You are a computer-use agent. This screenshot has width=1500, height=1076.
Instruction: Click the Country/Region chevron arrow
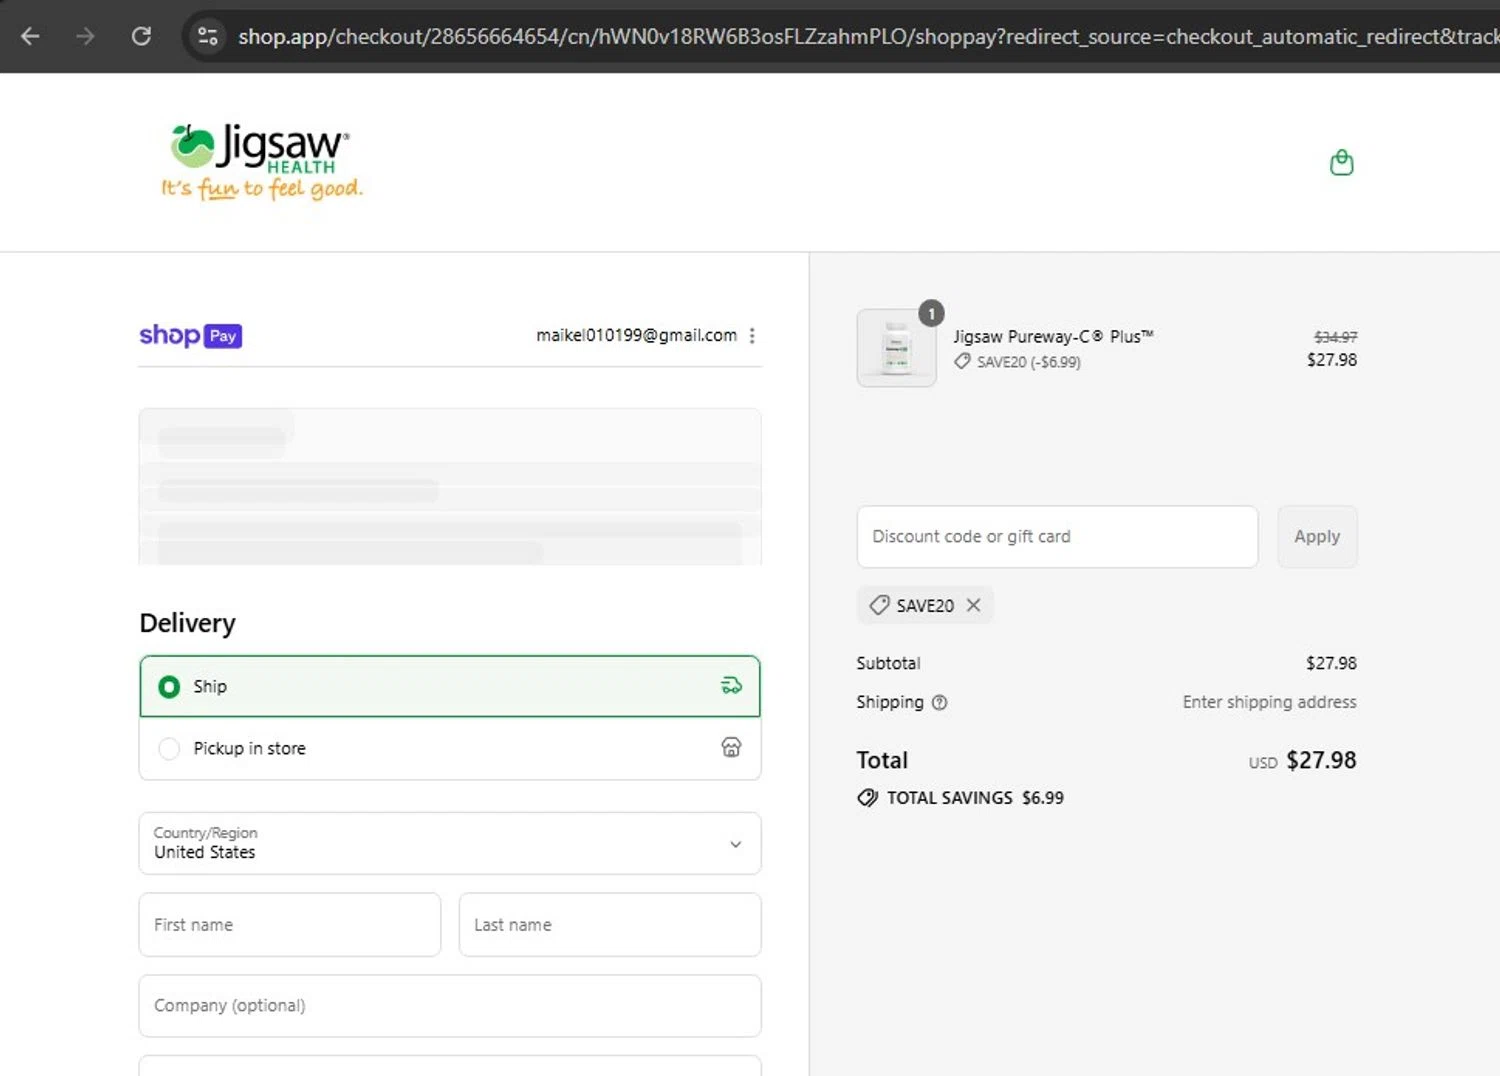coord(735,844)
